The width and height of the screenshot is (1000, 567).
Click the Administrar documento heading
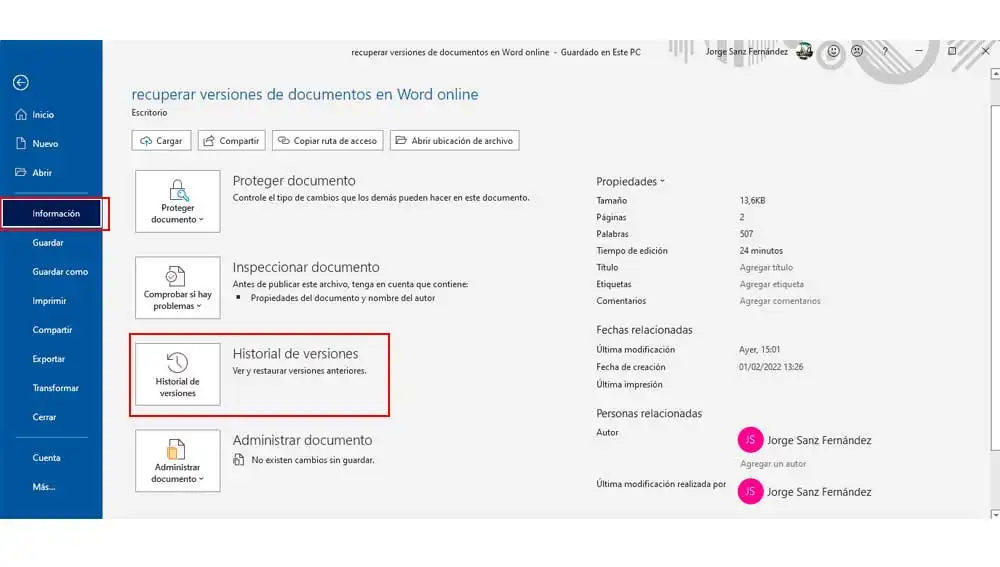pyautogui.click(x=302, y=440)
